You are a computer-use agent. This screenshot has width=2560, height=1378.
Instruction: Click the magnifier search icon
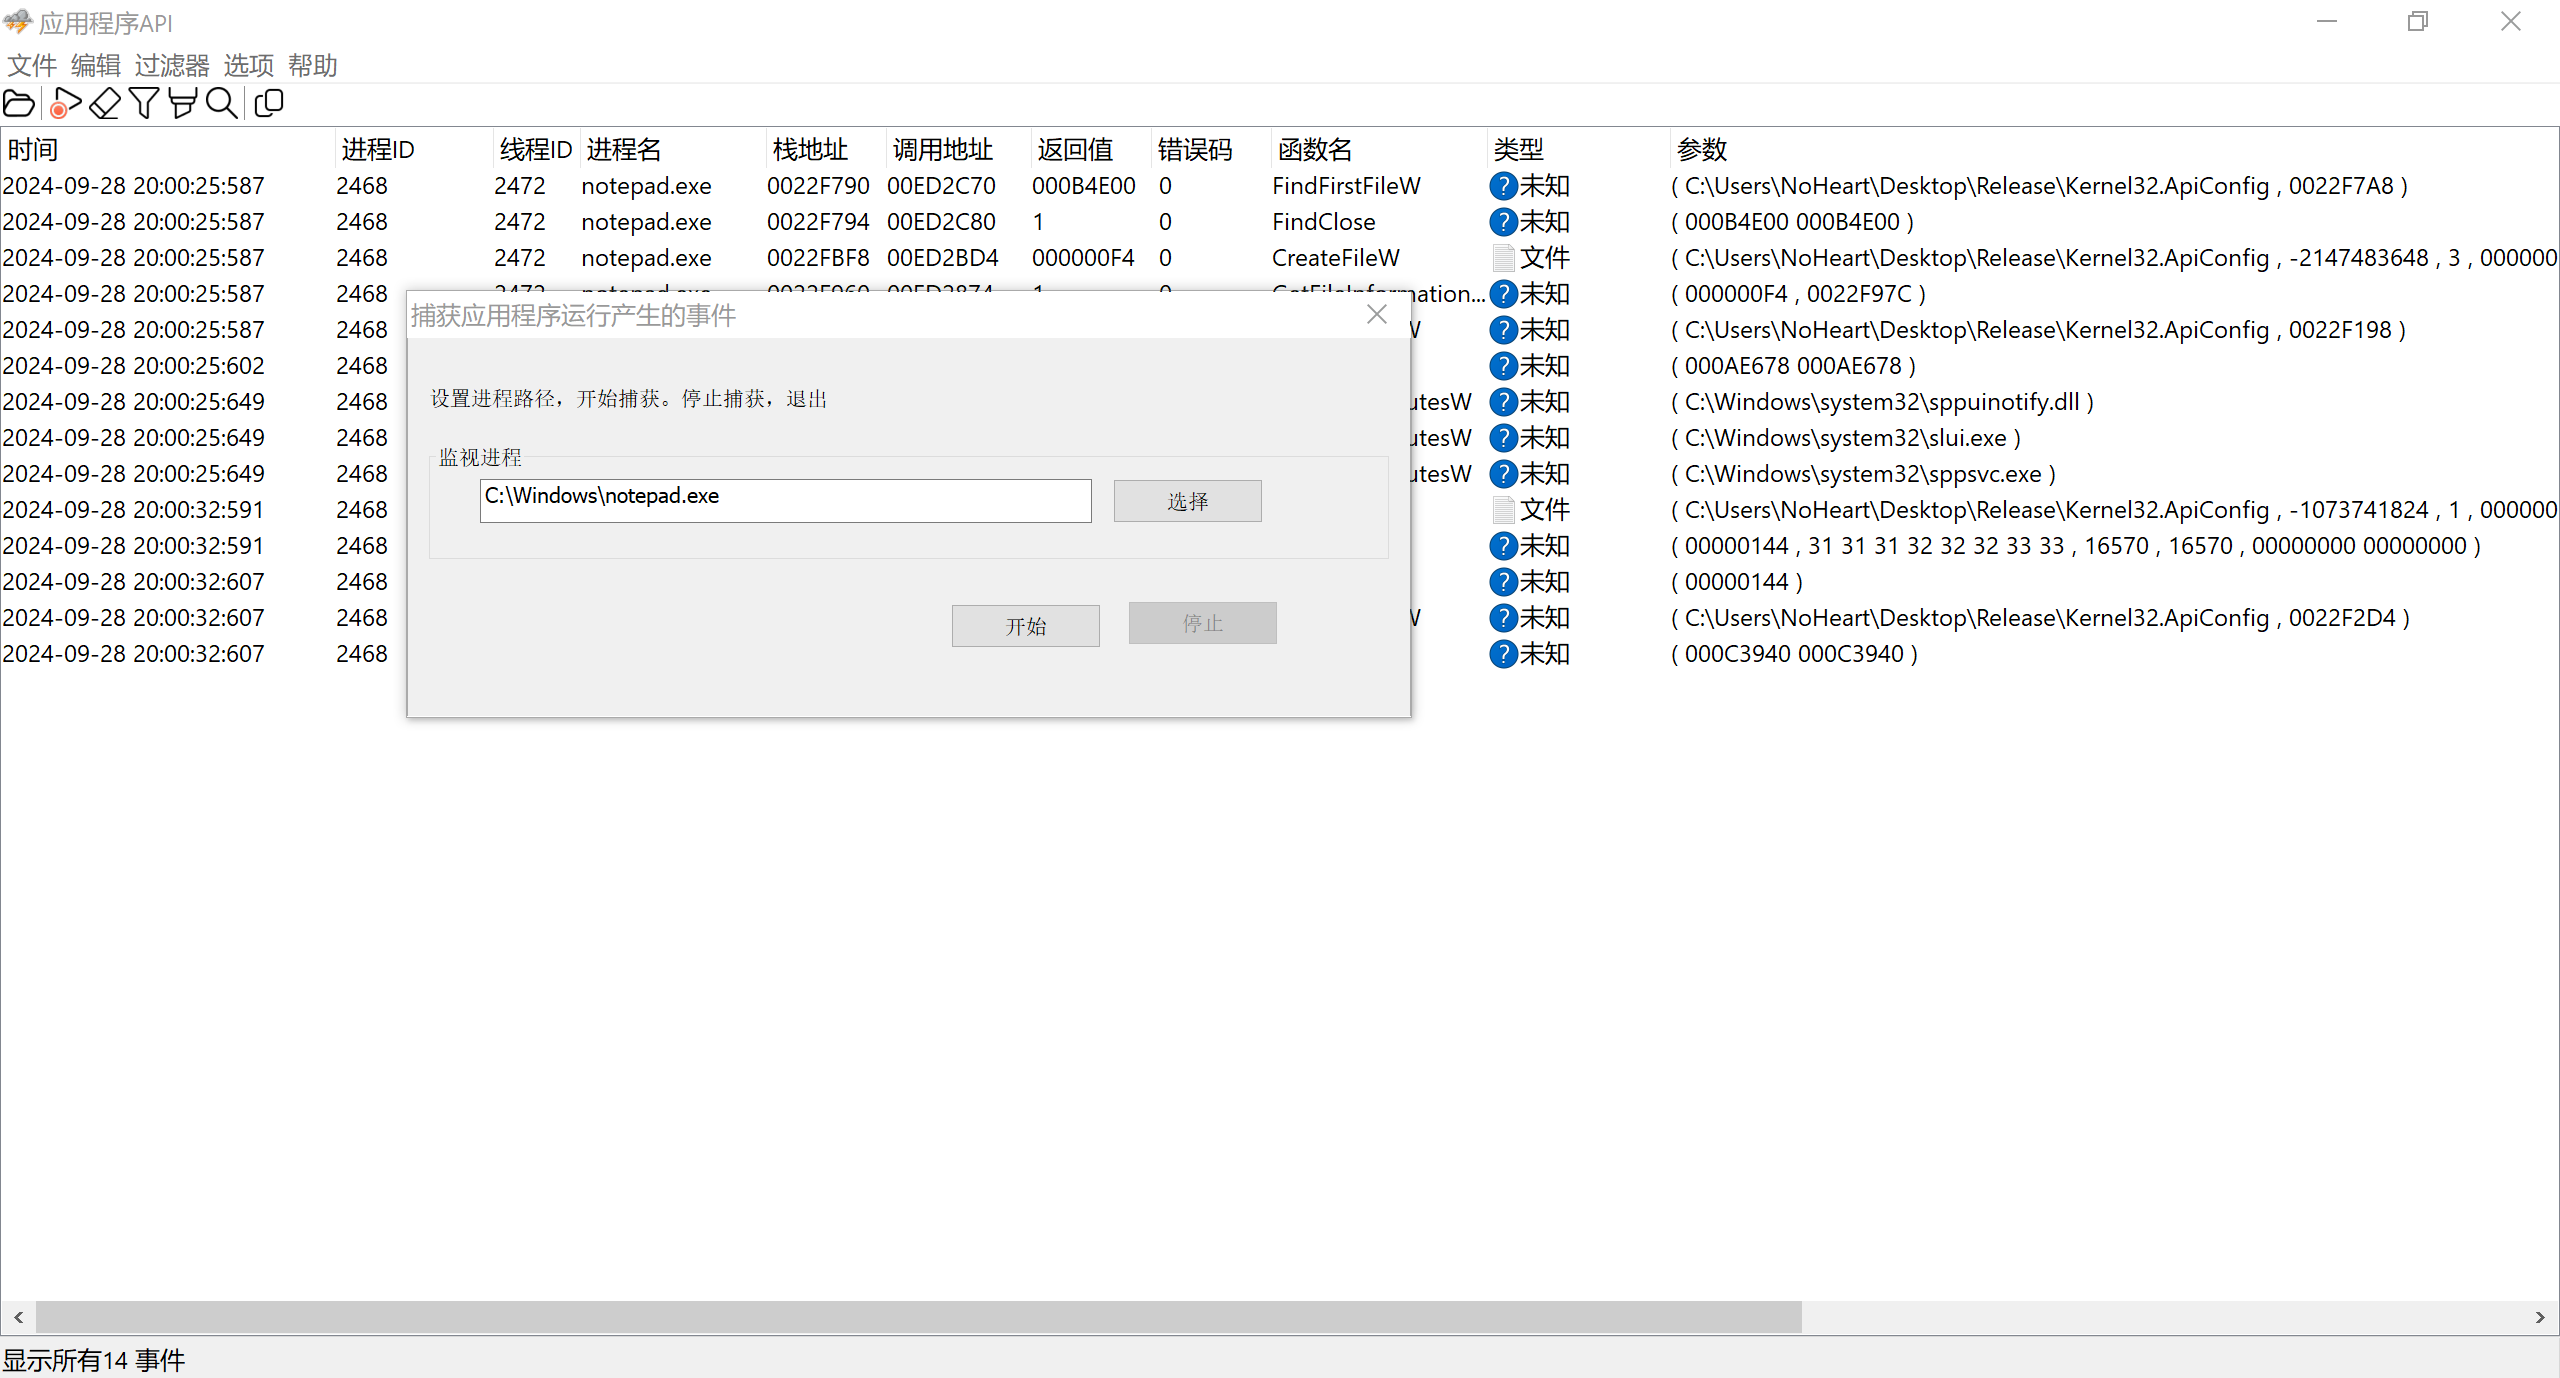click(x=221, y=103)
